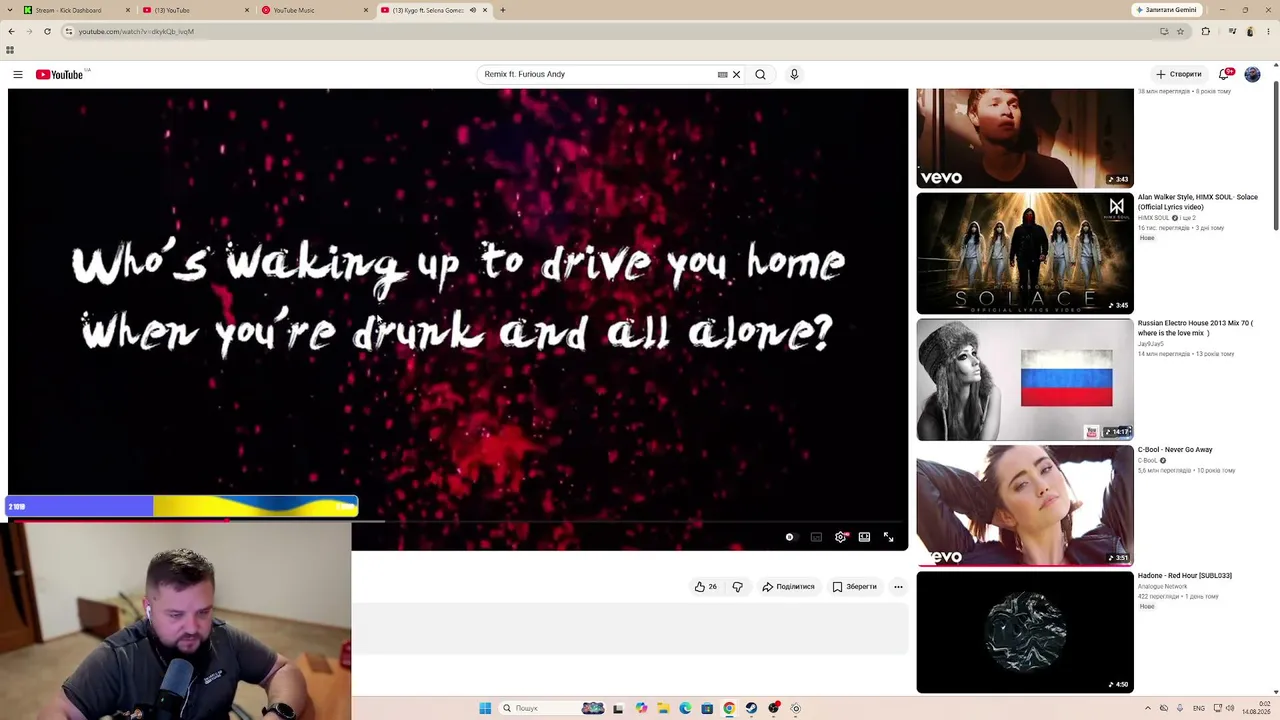This screenshot has height=720, width=1280.
Task: View site information icon in address bar
Action: [68, 31]
